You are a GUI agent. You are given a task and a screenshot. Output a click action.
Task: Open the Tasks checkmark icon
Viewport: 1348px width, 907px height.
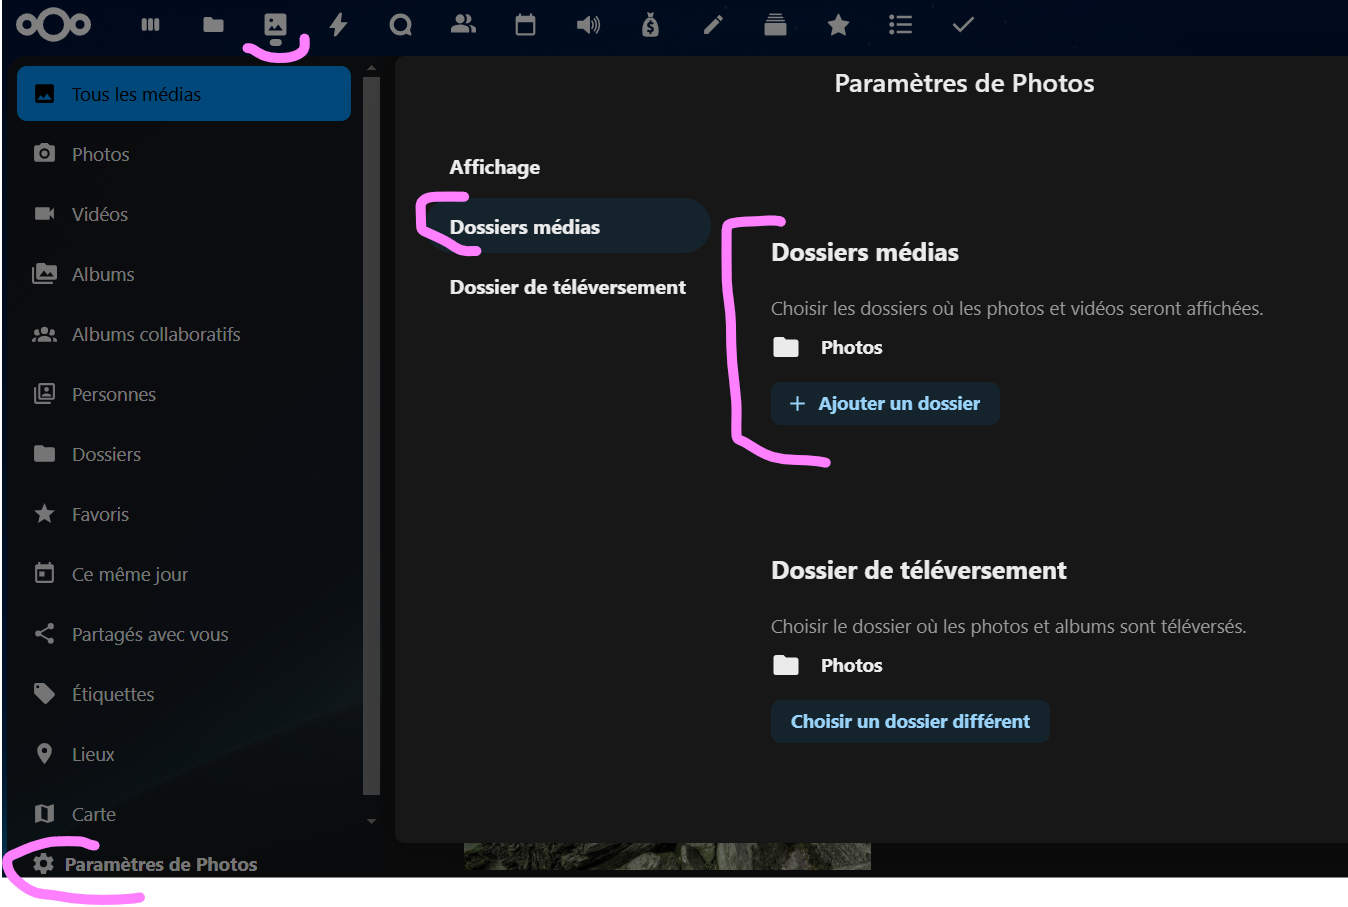pyautogui.click(x=963, y=25)
